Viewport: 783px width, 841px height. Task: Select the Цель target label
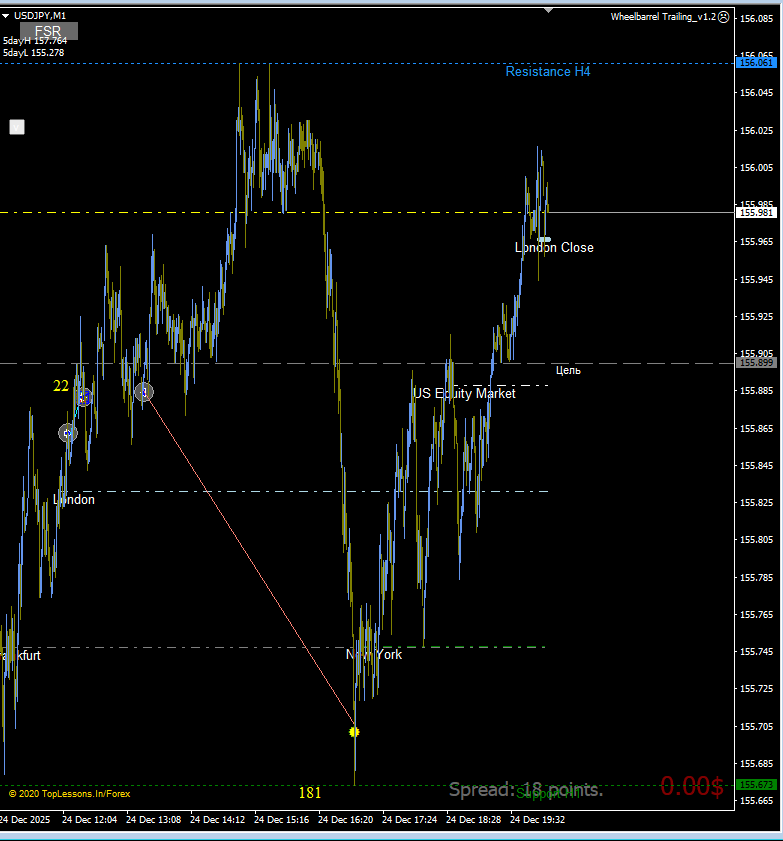pyautogui.click(x=568, y=371)
